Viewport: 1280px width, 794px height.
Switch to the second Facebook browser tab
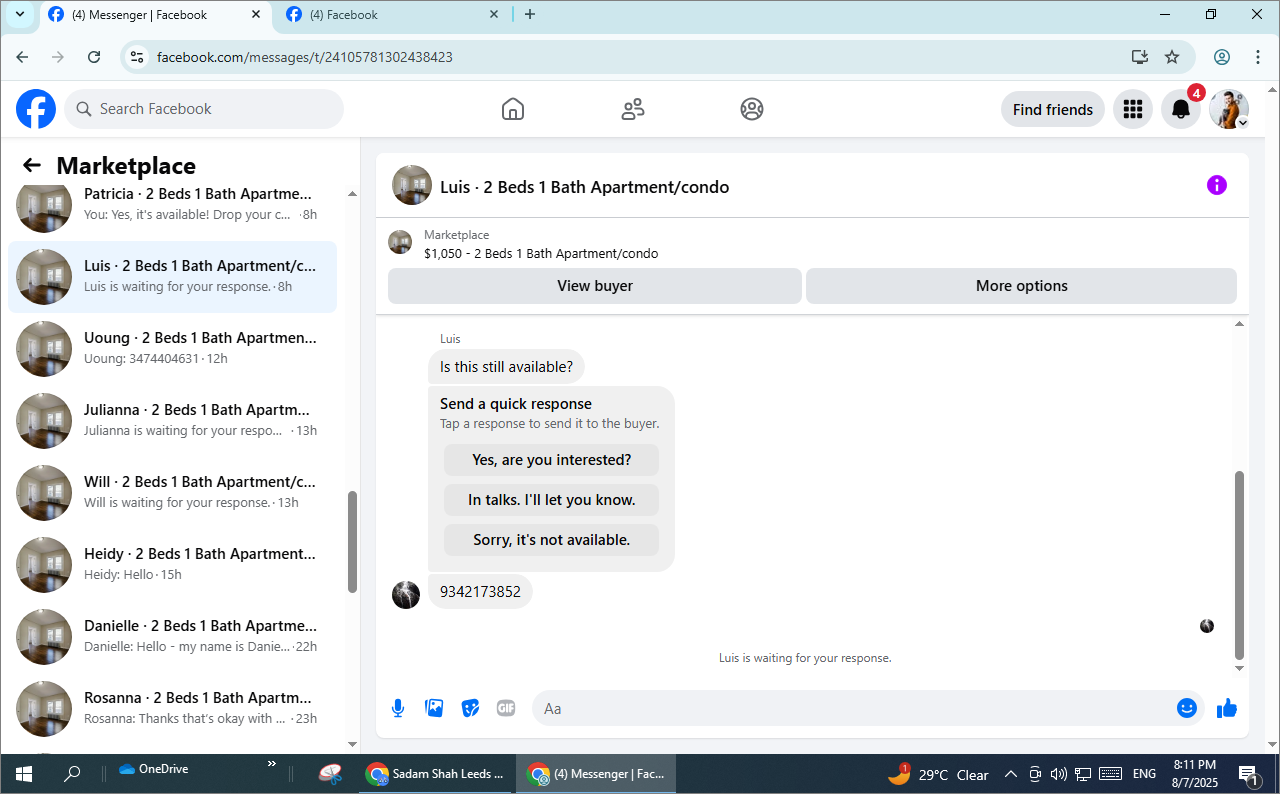(390, 15)
